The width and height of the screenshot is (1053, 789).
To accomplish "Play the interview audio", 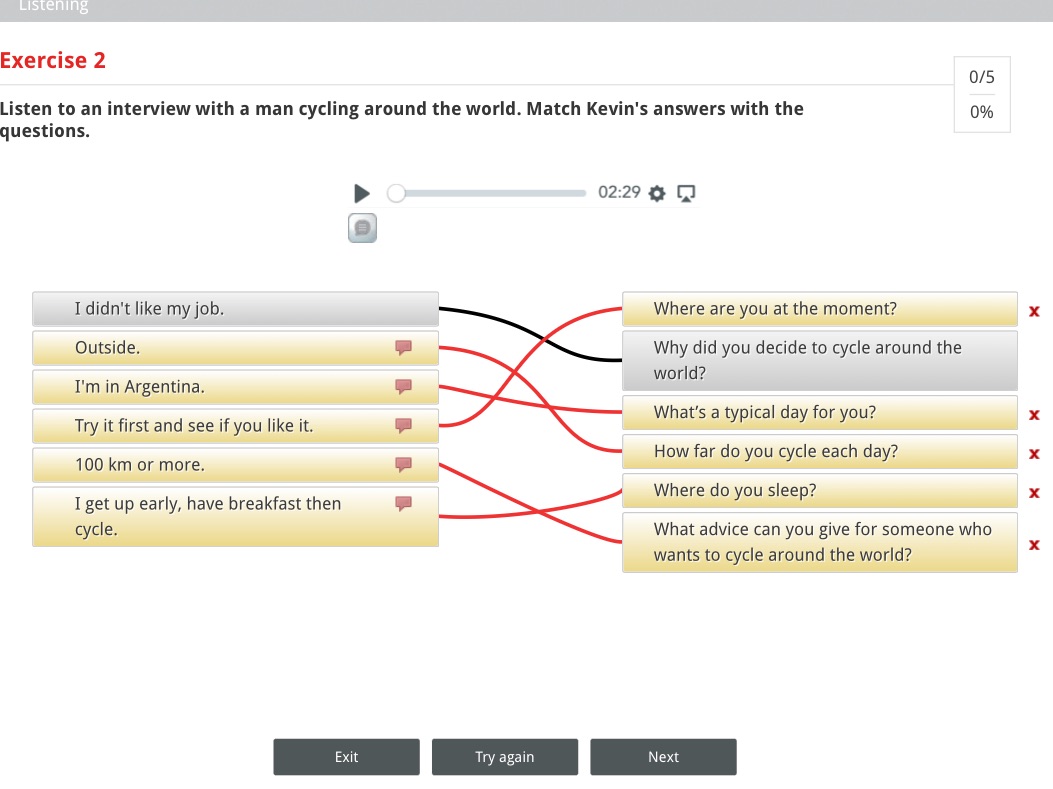I will pos(362,193).
